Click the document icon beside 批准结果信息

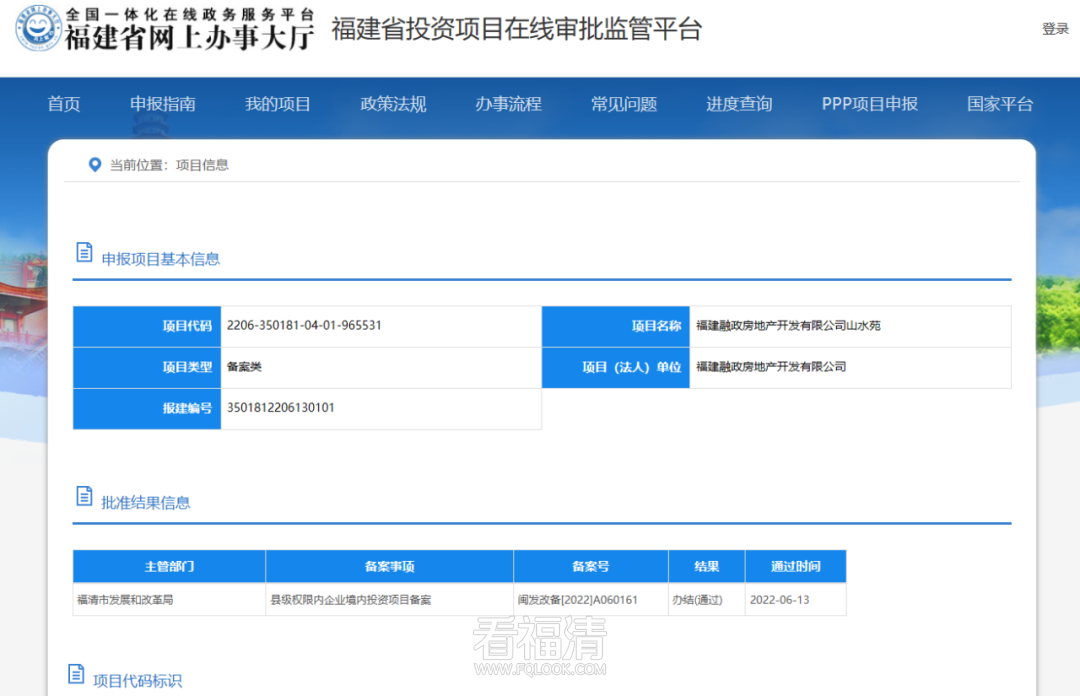(84, 496)
